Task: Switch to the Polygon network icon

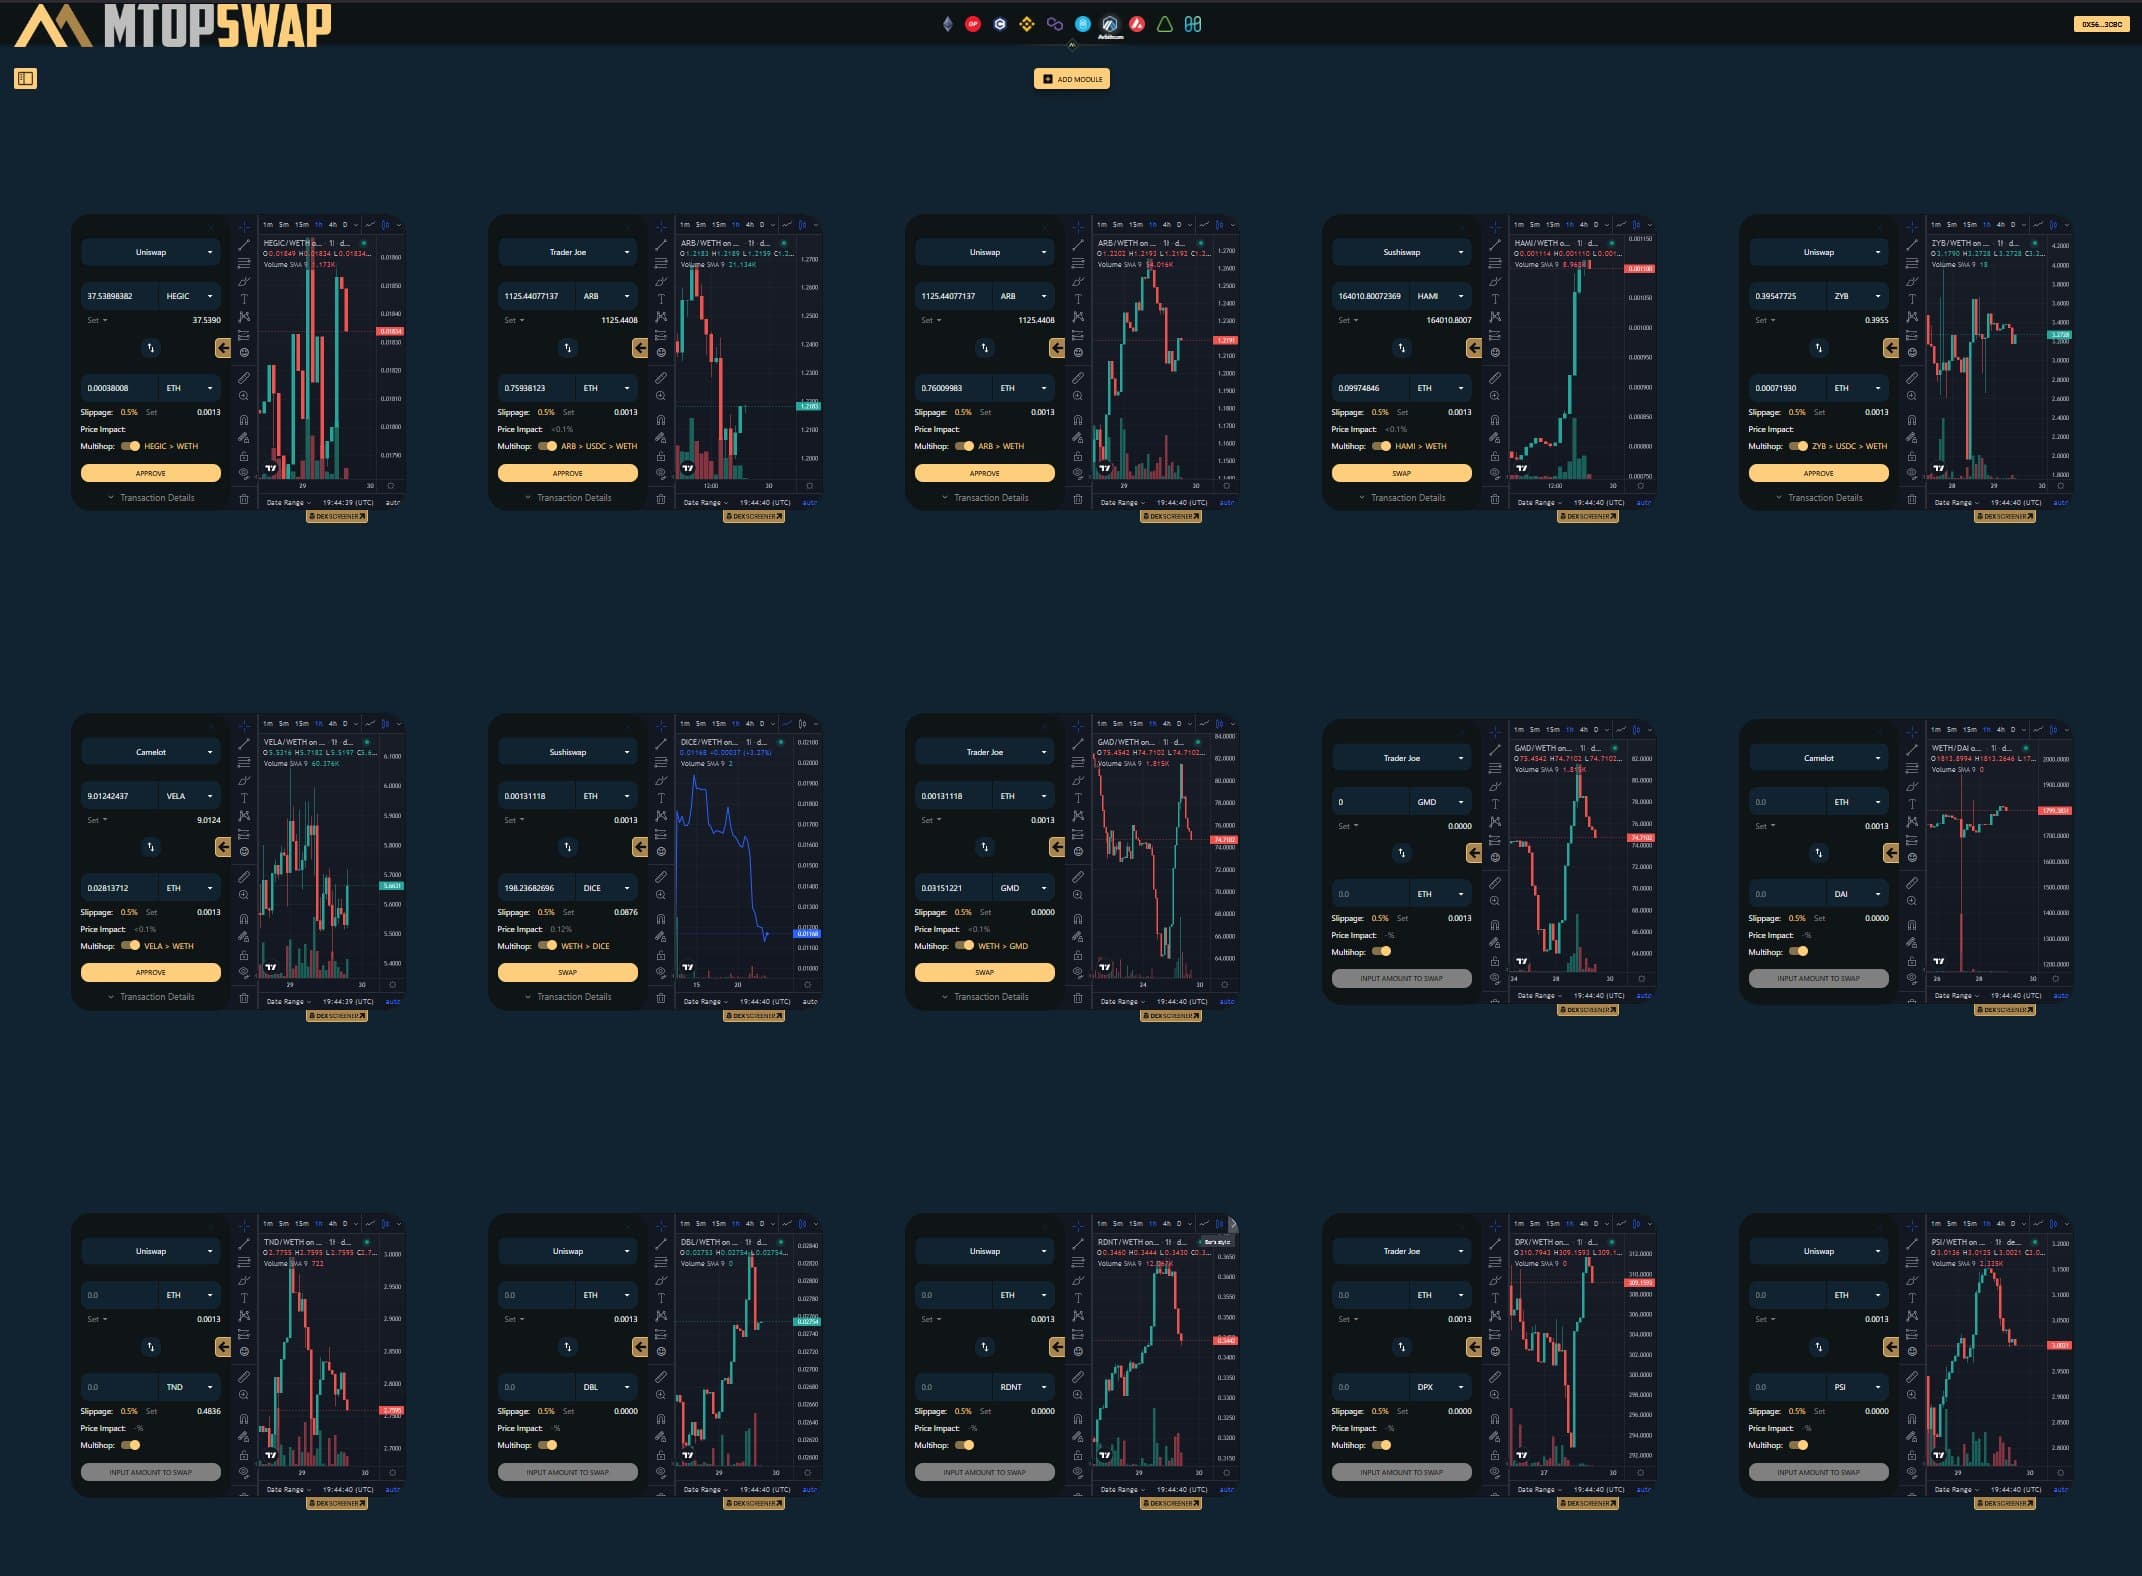Action: click(1053, 24)
